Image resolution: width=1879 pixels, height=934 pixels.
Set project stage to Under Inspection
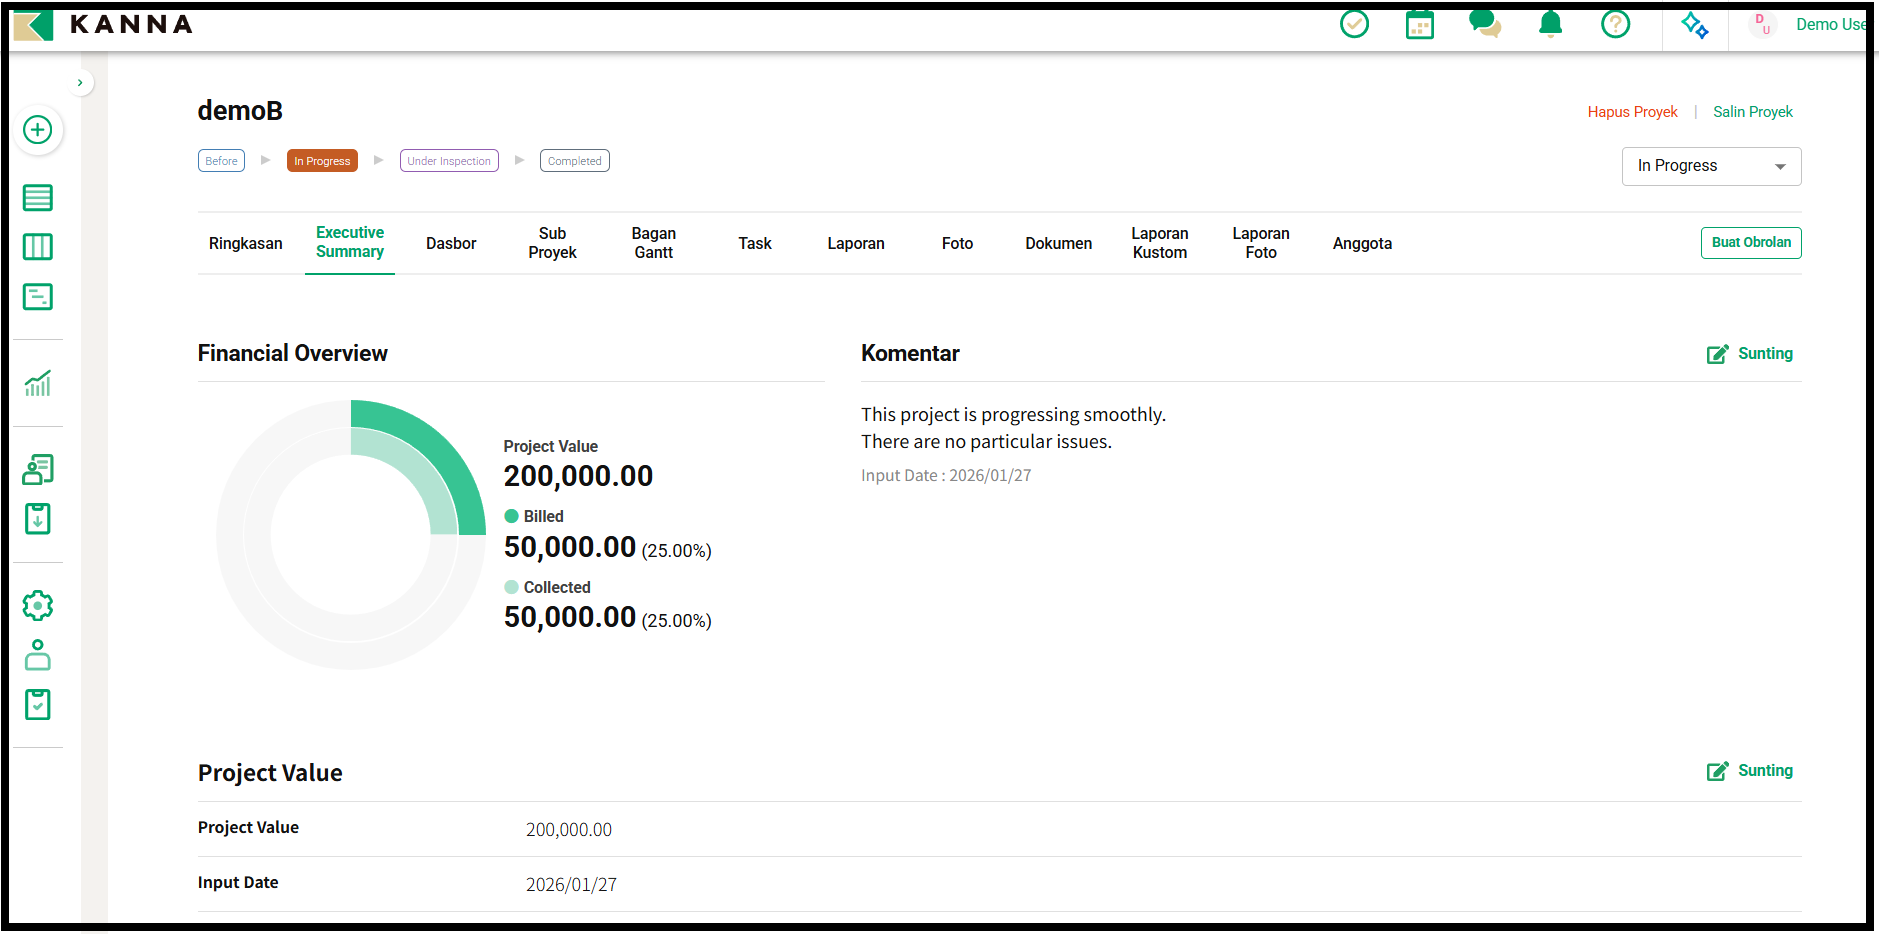pos(449,161)
